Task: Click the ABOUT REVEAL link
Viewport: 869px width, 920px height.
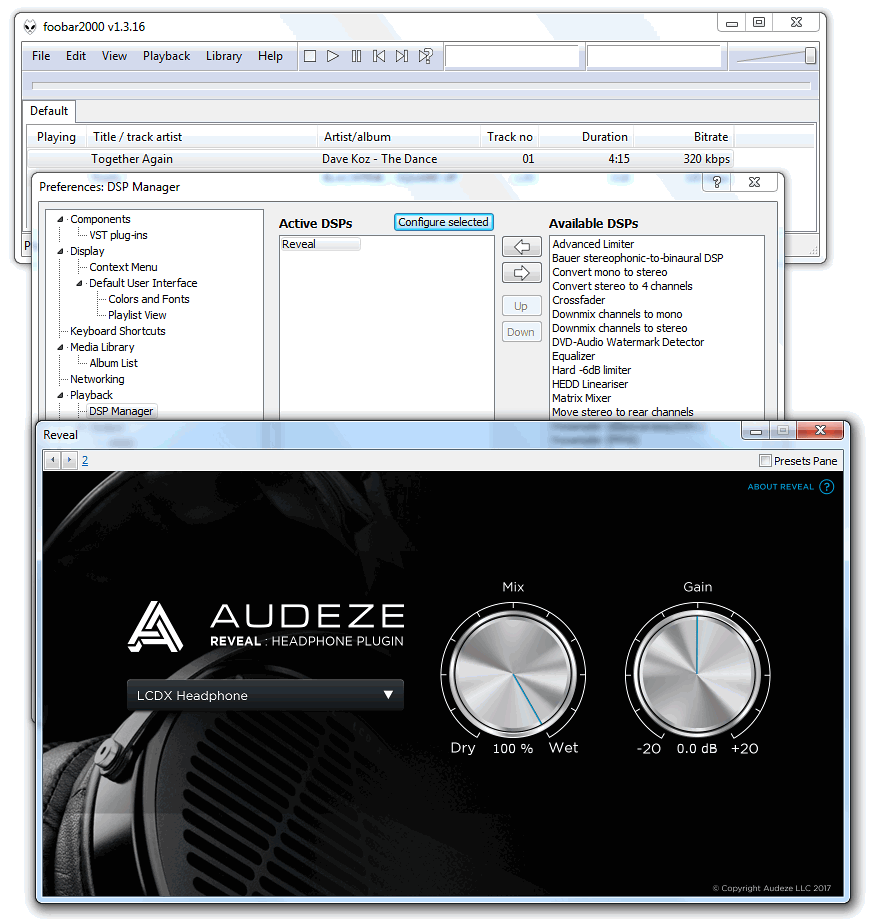Action: (780, 487)
